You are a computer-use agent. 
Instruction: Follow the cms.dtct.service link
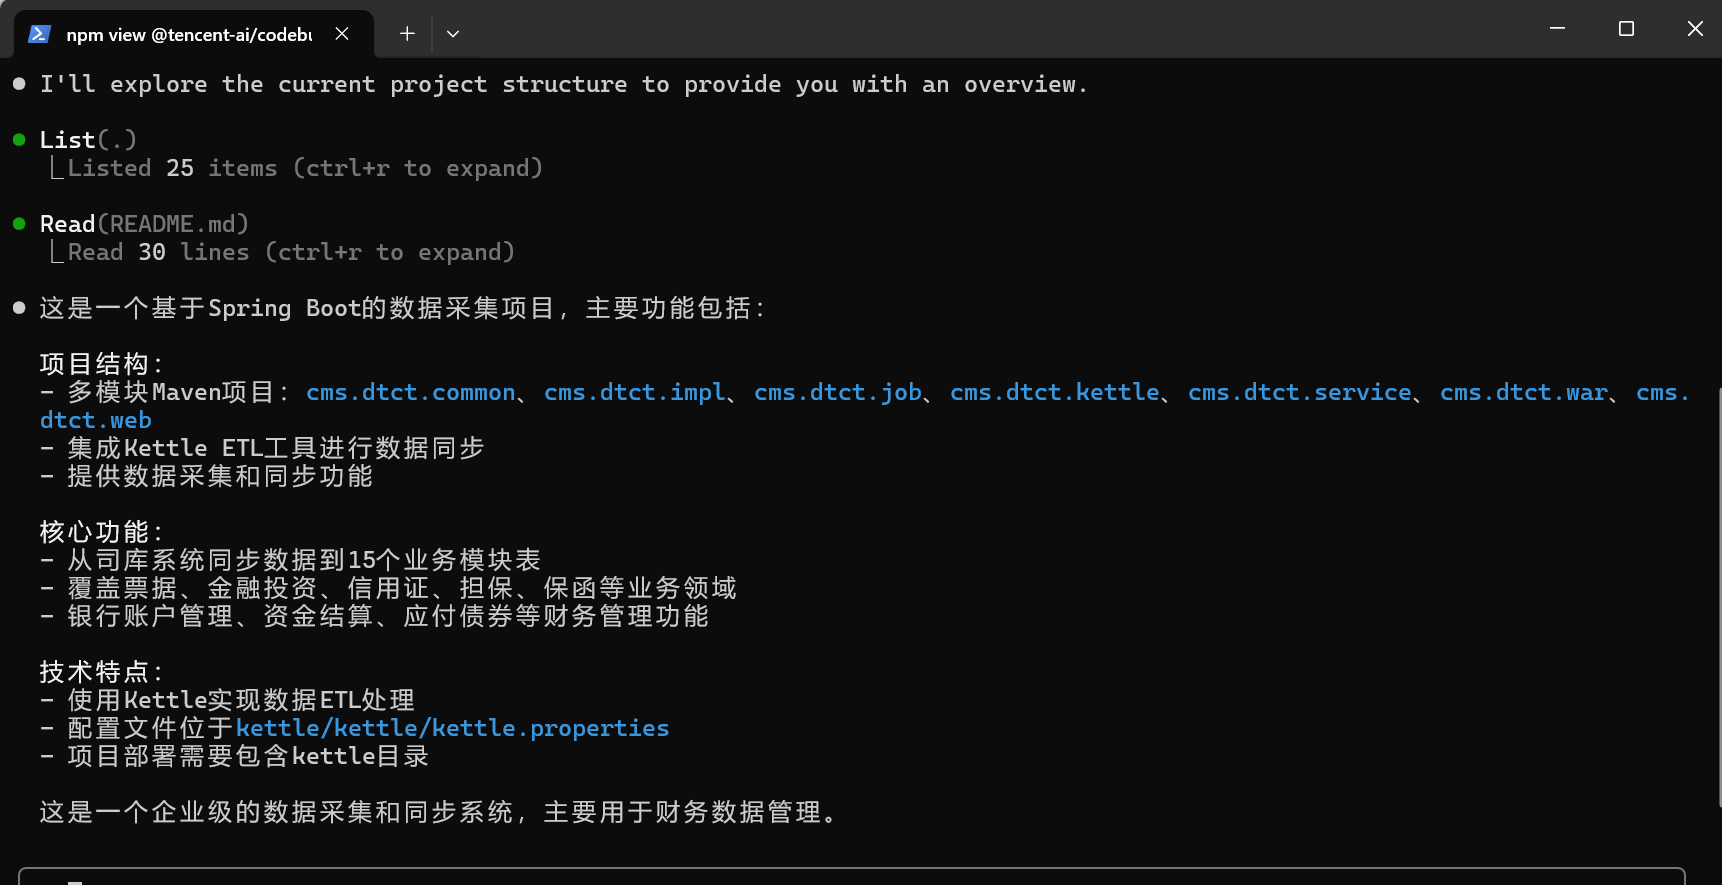tap(1299, 392)
